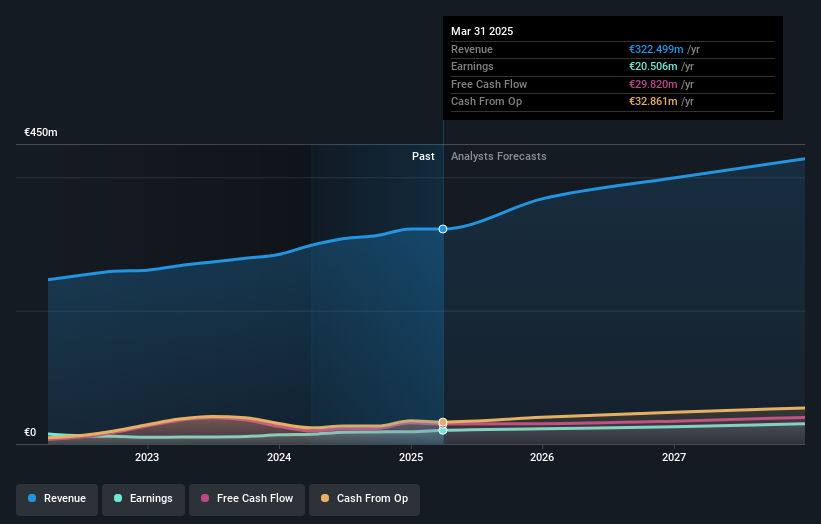Select the 2027 x-axis label
The width and height of the screenshot is (821, 524).
[x=674, y=457]
